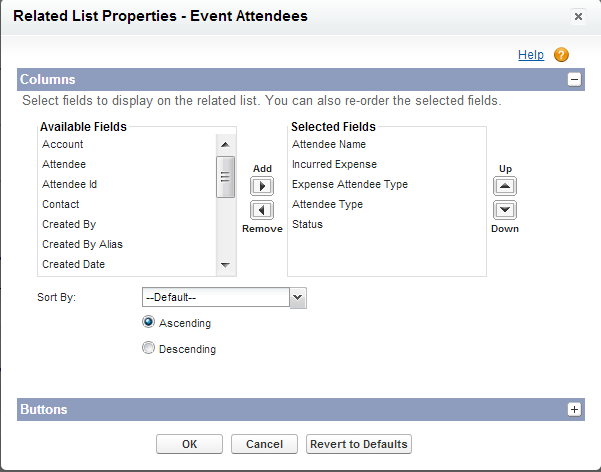This screenshot has width=601, height=472.
Task: Select Account in Available Fields
Action: [63, 144]
